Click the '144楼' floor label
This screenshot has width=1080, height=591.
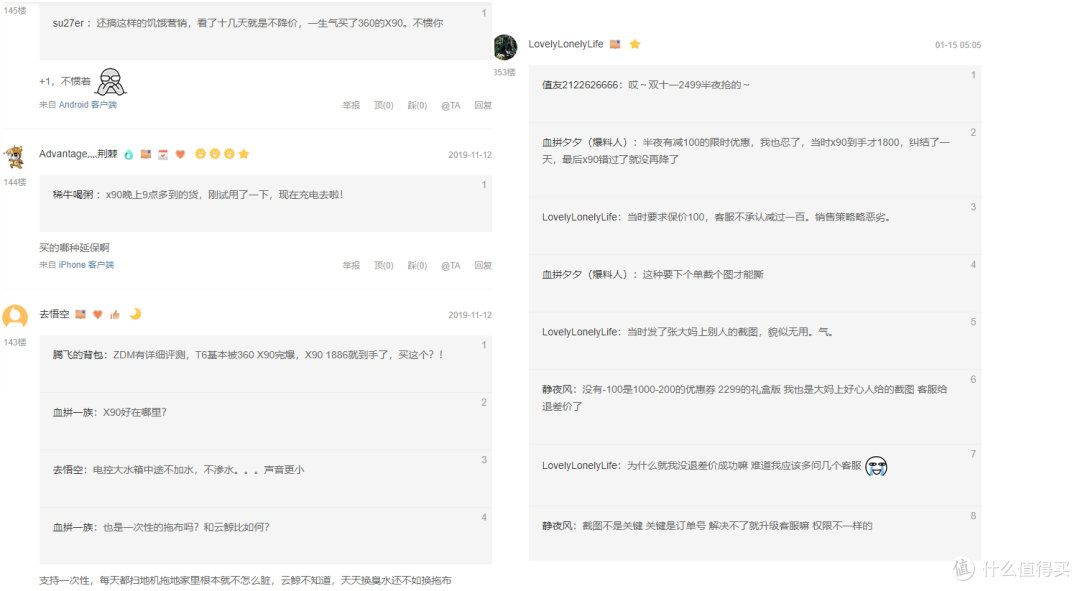pyautogui.click(x=15, y=182)
